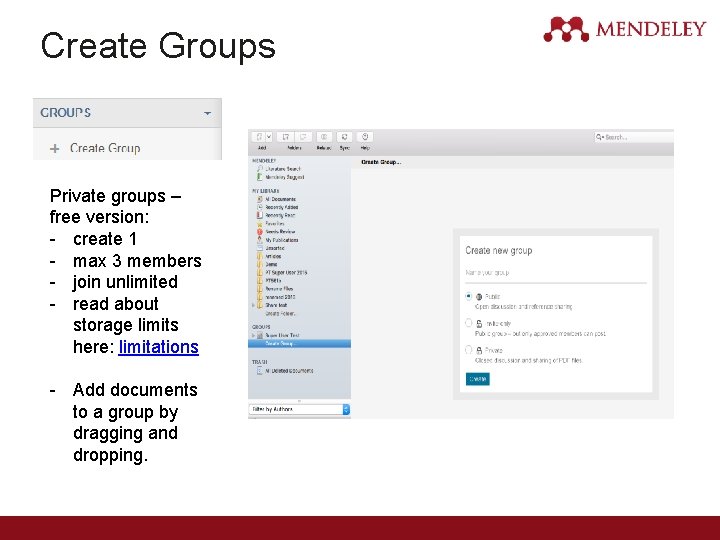
Task: Select the Super User Test group
Action: point(282,335)
